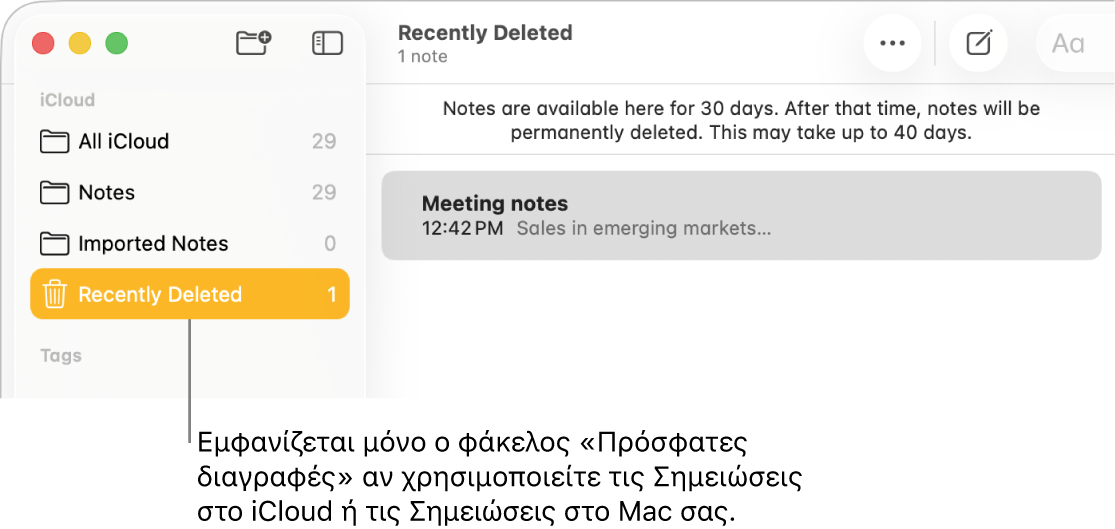Image resolution: width=1115 pixels, height=529 pixels.
Task: Click the new folder icon
Action: pos(253,43)
